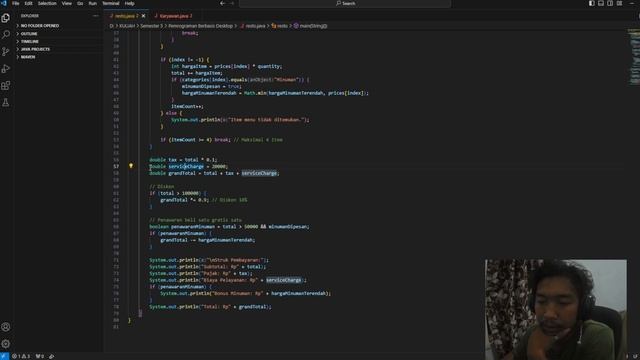Open the Explorer view in activity bar

point(6,18)
